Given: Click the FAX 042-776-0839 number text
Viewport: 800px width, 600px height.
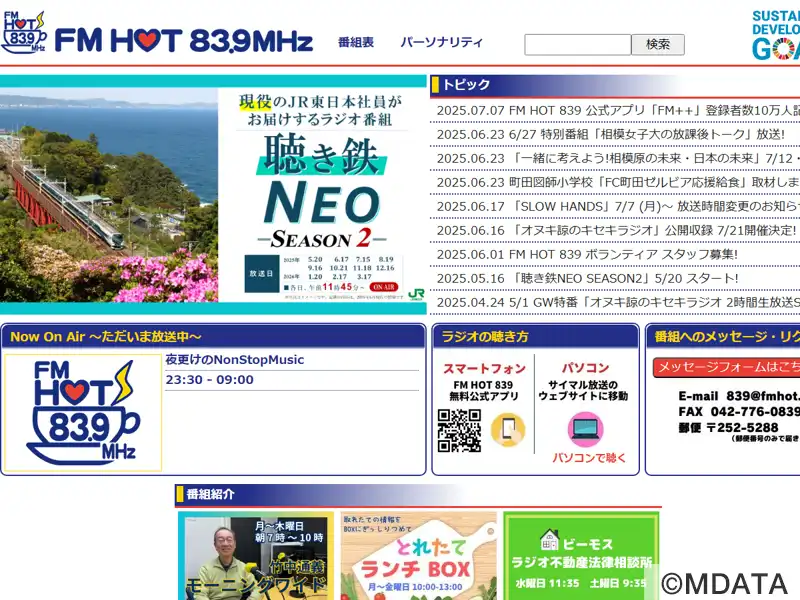Looking at the screenshot, I should tap(739, 412).
